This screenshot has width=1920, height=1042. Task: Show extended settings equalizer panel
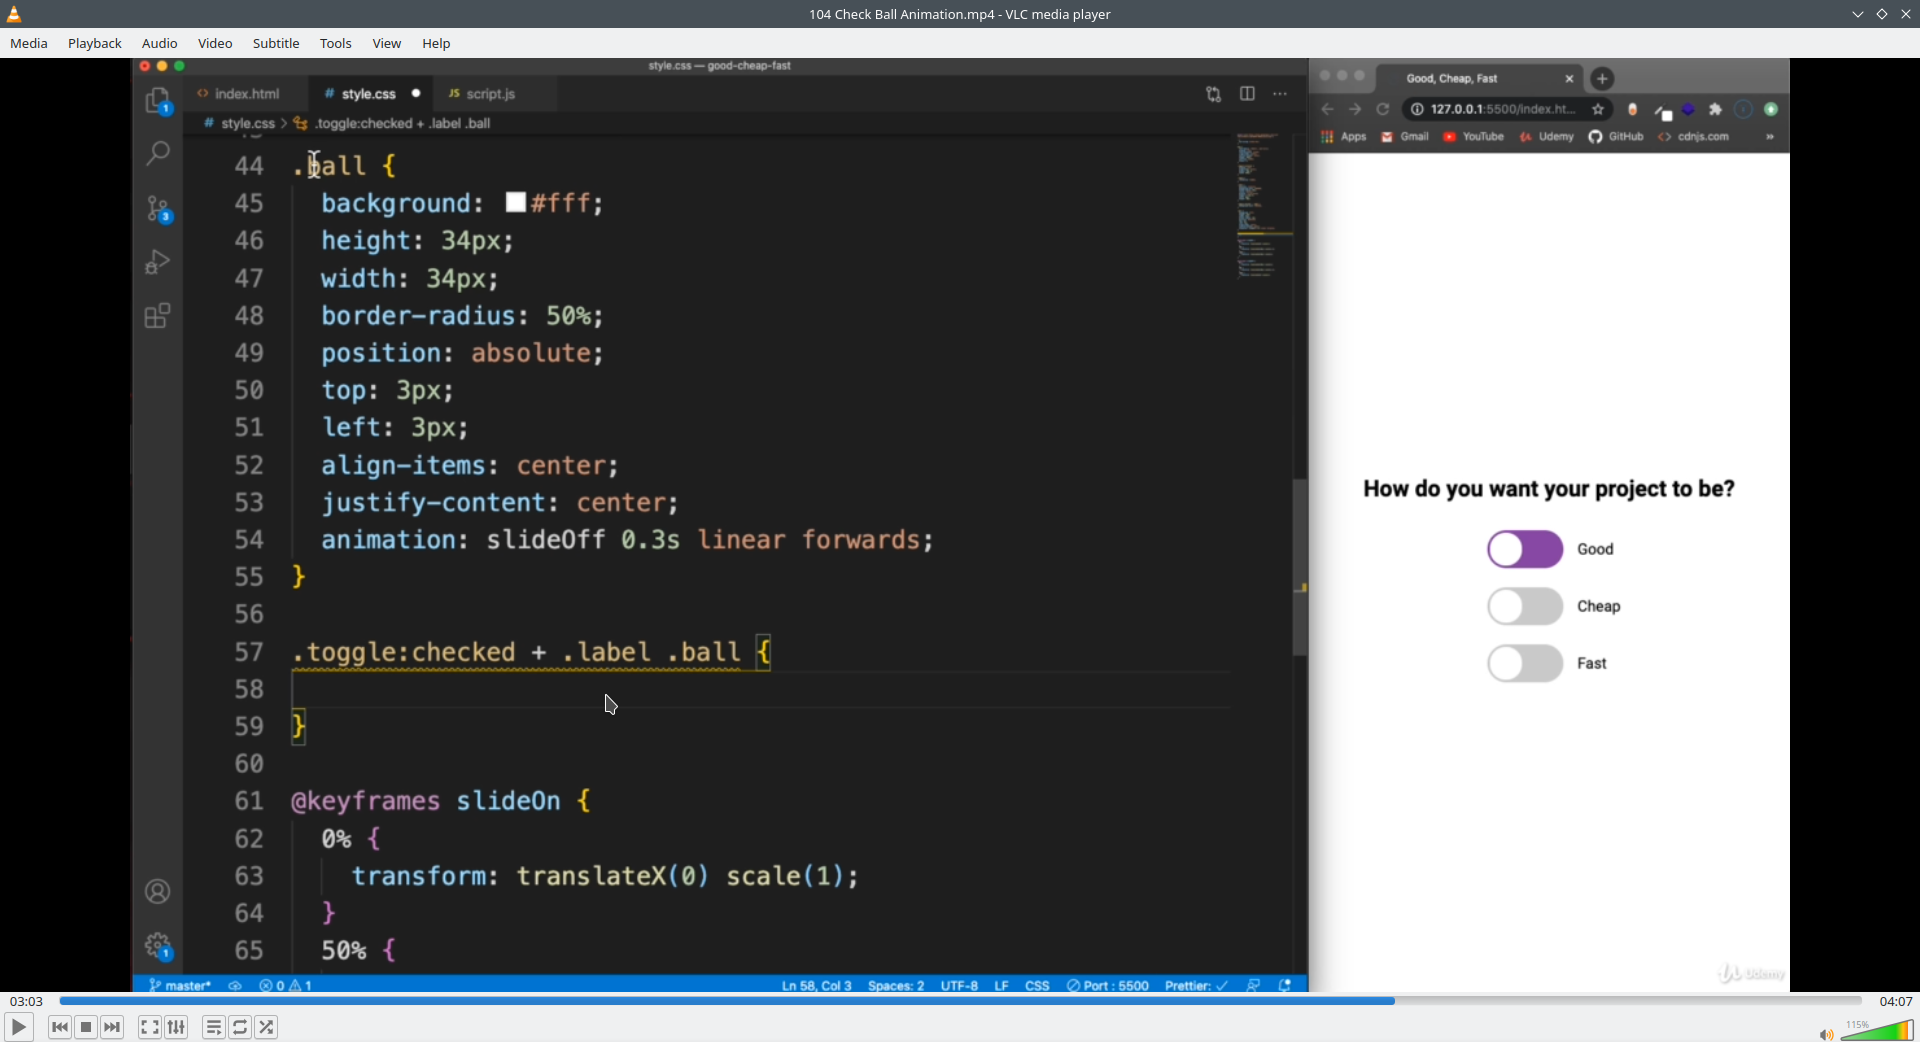(x=177, y=1027)
